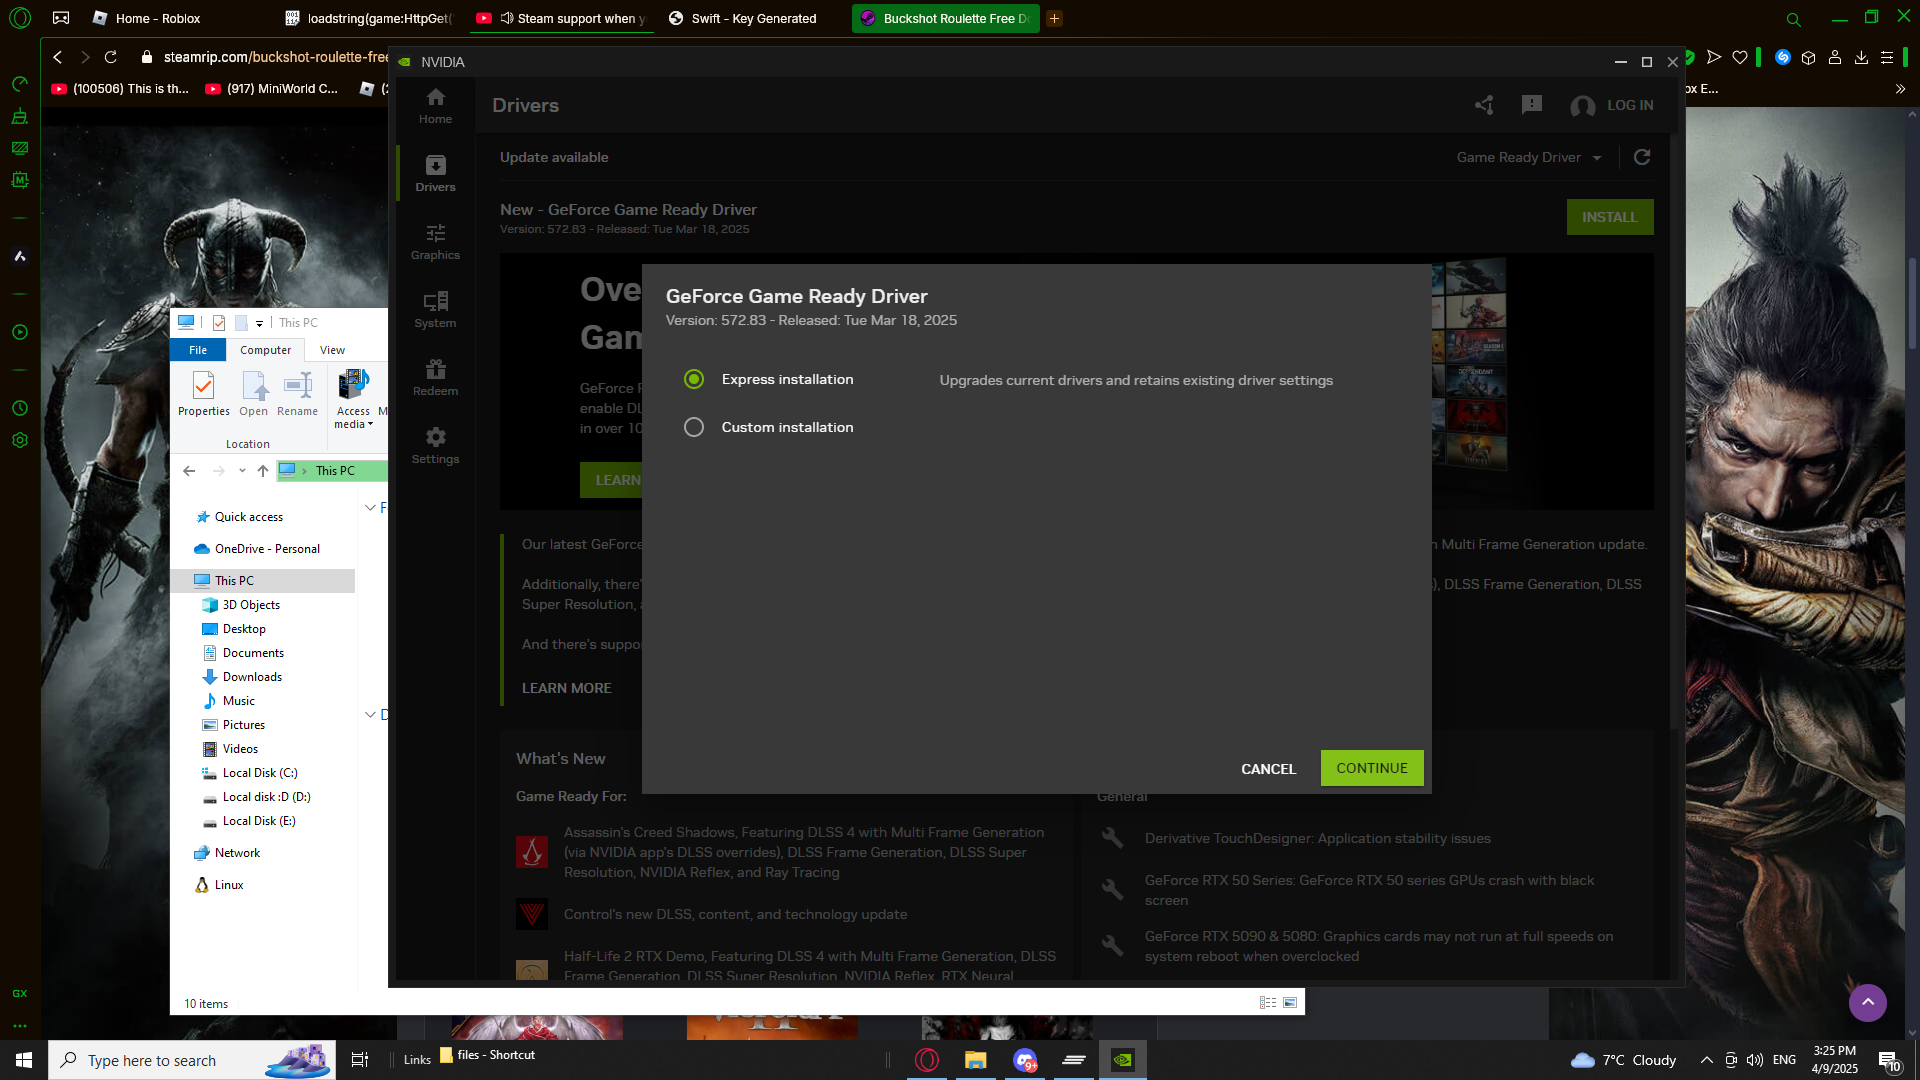Viewport: 1920px width, 1080px height.
Task: Refresh driver updates check
Action: [x=1642, y=157]
